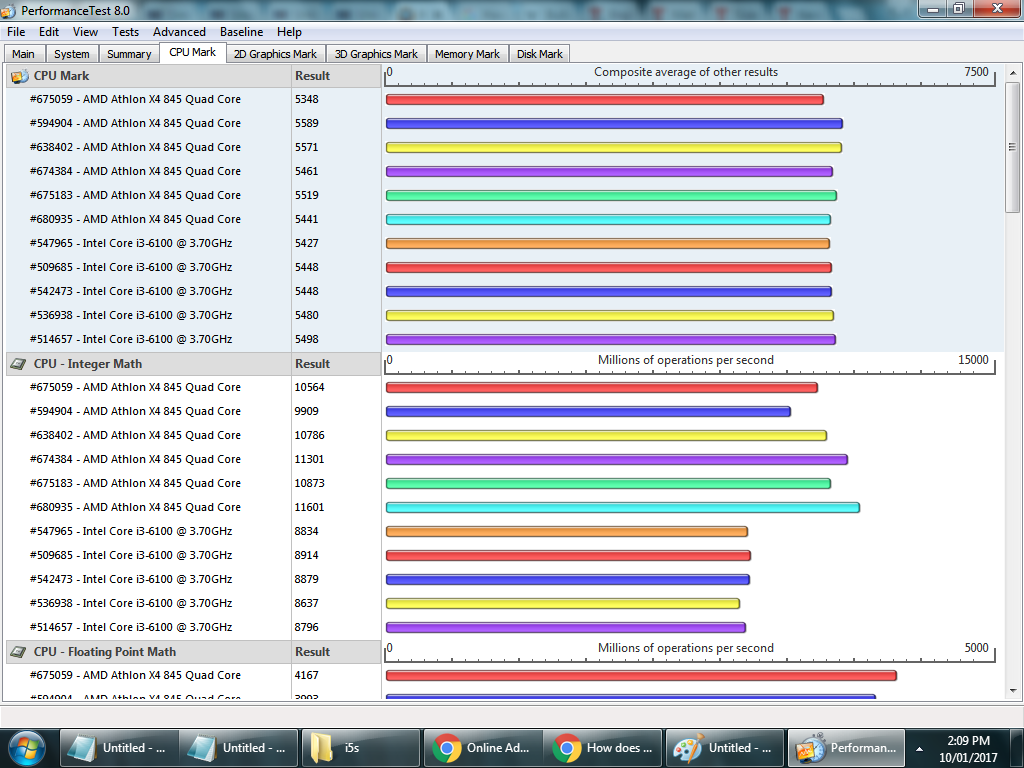The height and width of the screenshot is (768, 1024).
Task: Open the Advanced menu
Action: click(x=180, y=32)
